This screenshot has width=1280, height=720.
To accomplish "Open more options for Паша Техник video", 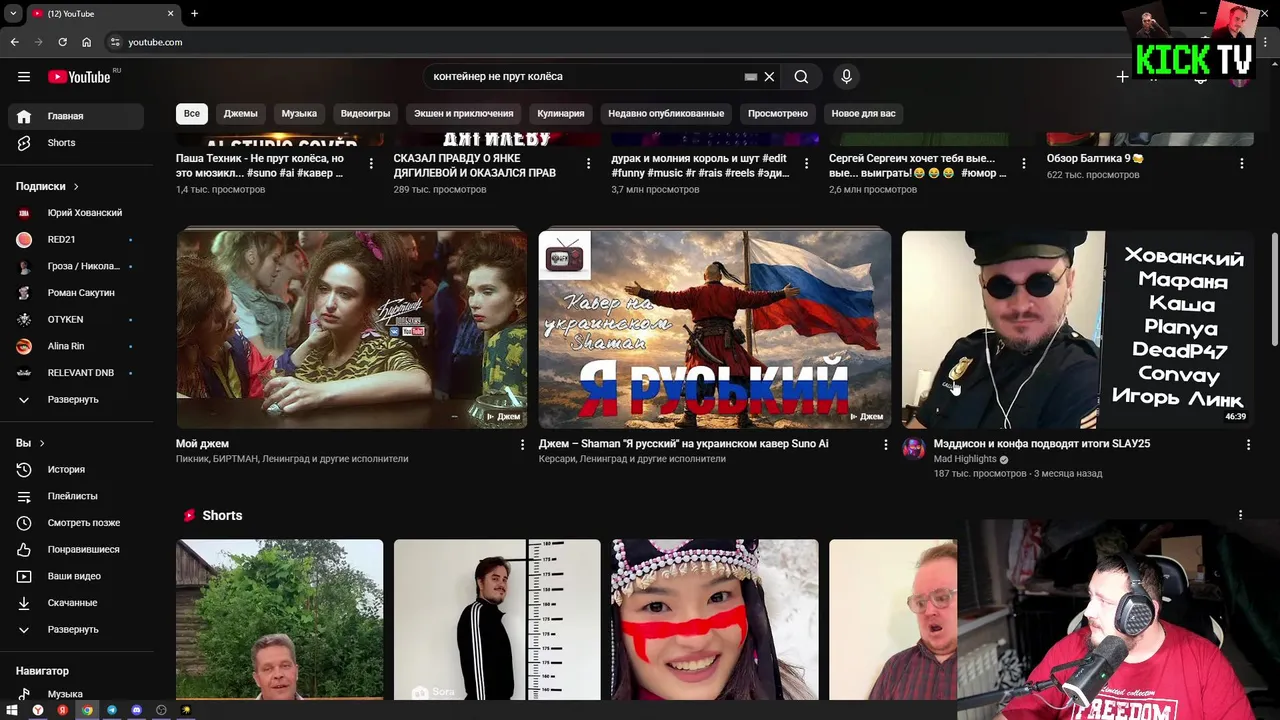I will click(x=371, y=163).
